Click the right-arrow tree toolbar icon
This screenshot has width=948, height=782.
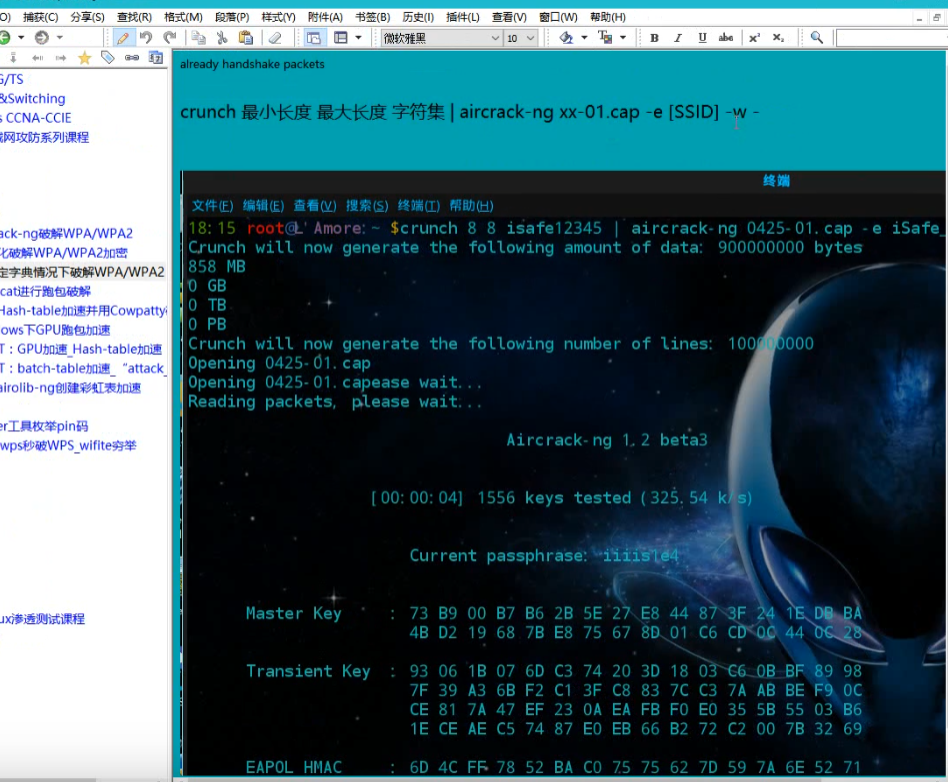(x=60, y=57)
